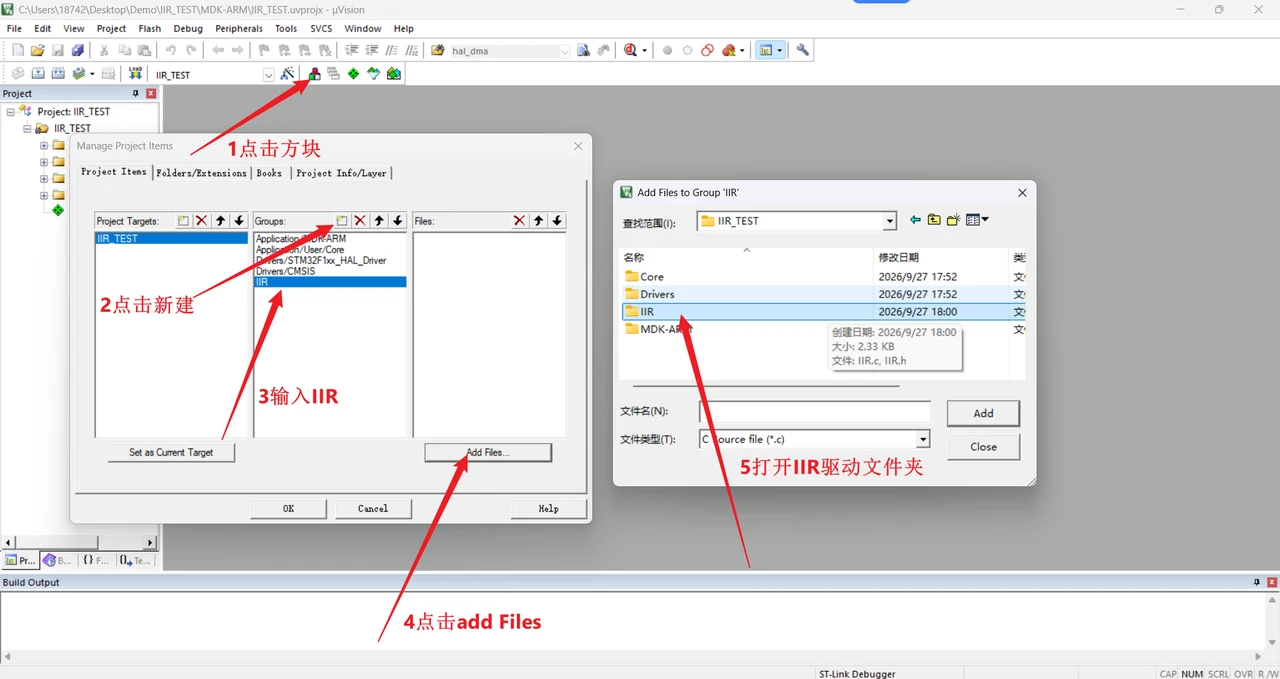Click the Build target toolbar icon

pos(38,74)
